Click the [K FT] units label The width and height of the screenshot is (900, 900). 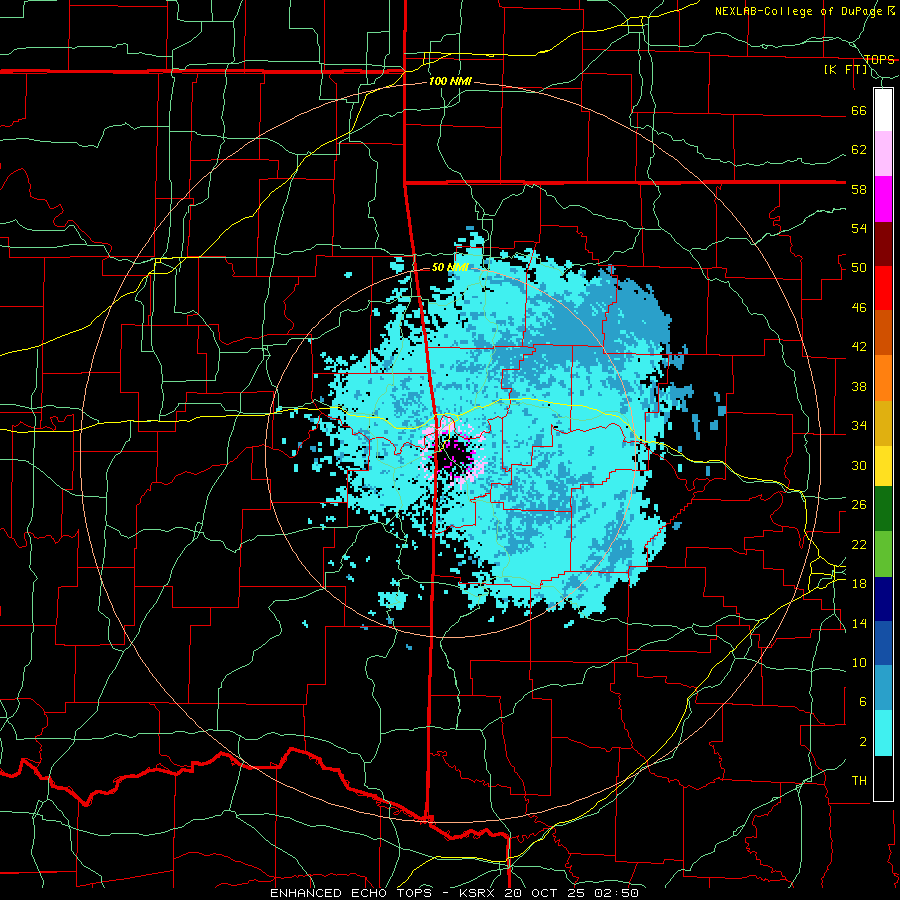[x=845, y=70]
